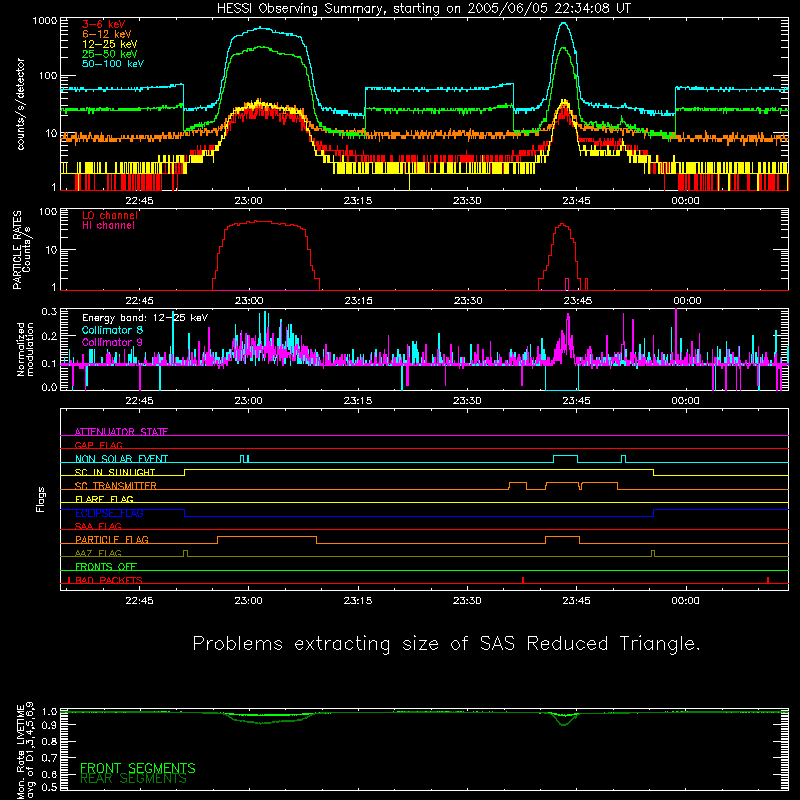Click the 00:00 tick under the flags plot

(686, 601)
